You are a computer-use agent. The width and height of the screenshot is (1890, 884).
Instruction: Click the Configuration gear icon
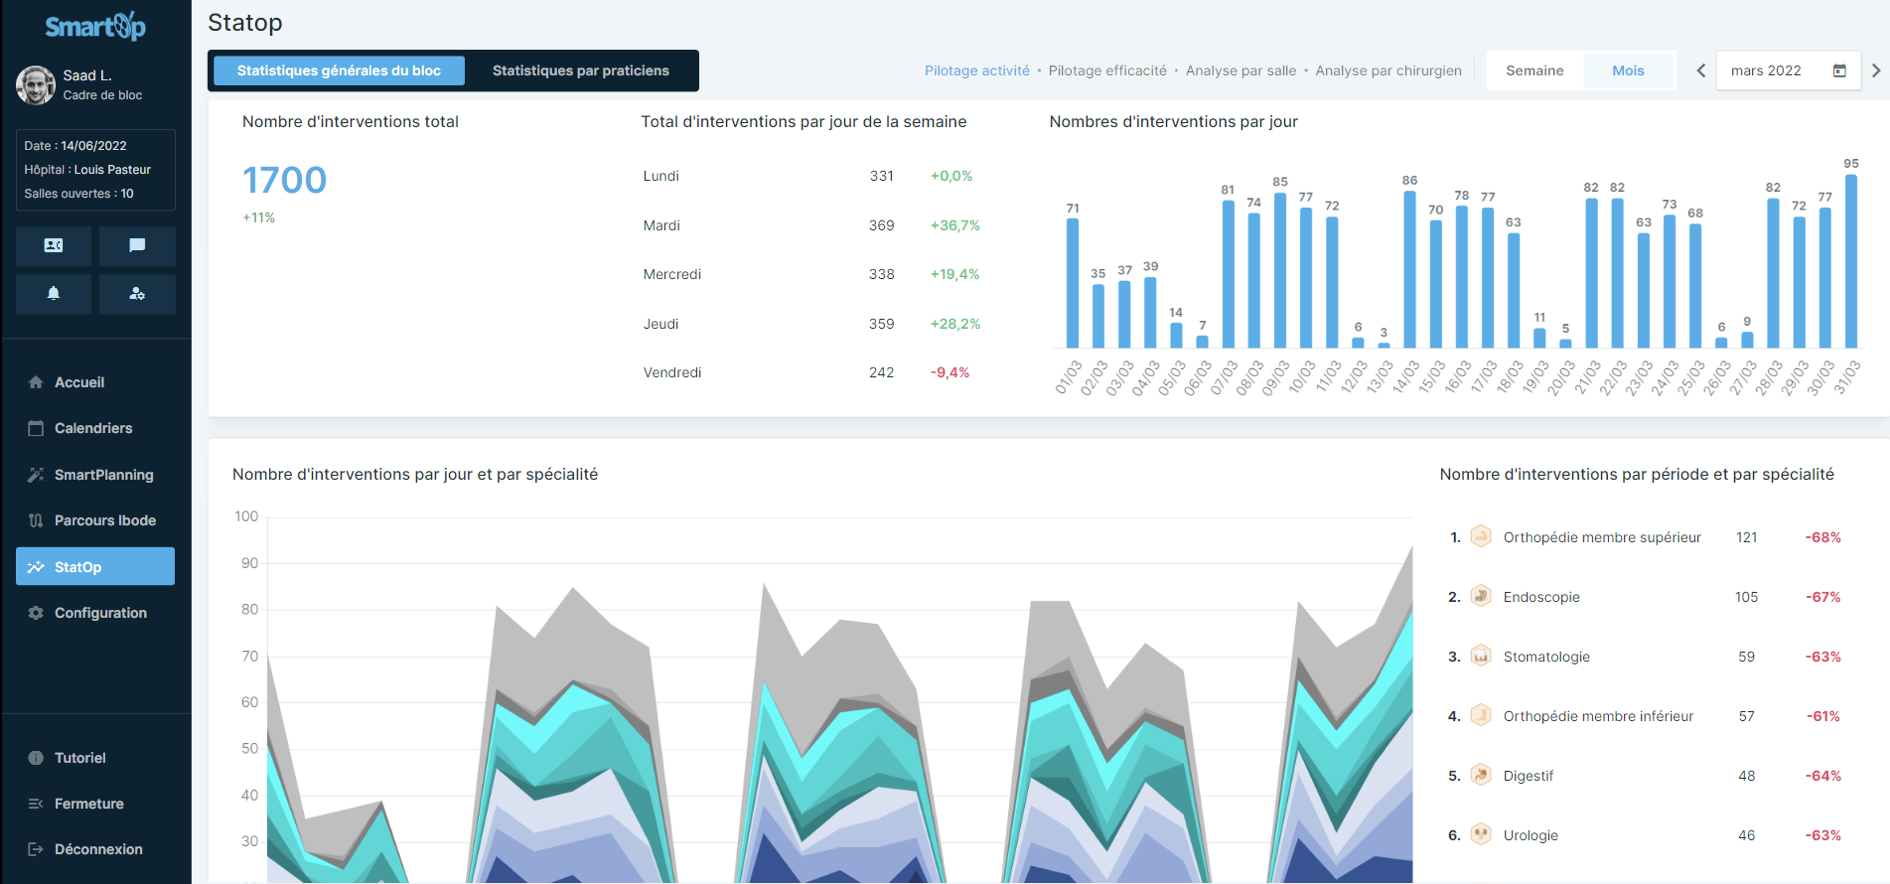36,613
